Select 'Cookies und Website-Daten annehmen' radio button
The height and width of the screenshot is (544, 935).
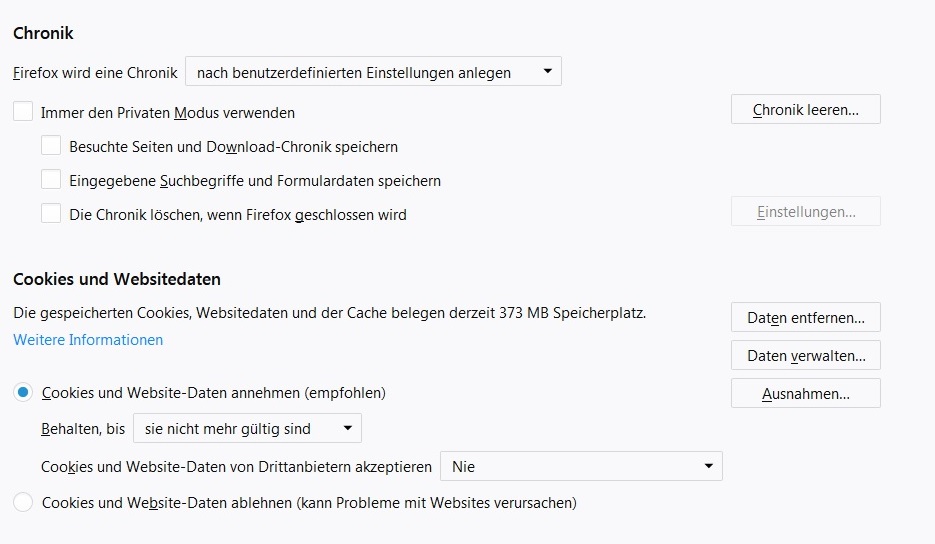[23, 392]
